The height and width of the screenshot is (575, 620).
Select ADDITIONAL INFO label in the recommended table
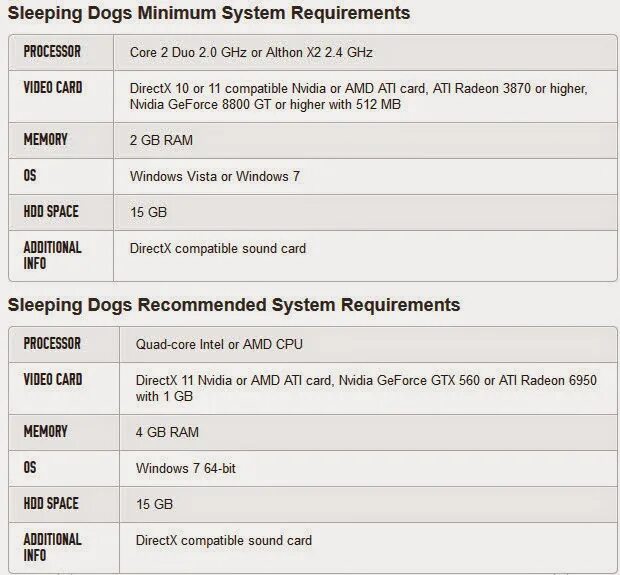tap(52, 547)
